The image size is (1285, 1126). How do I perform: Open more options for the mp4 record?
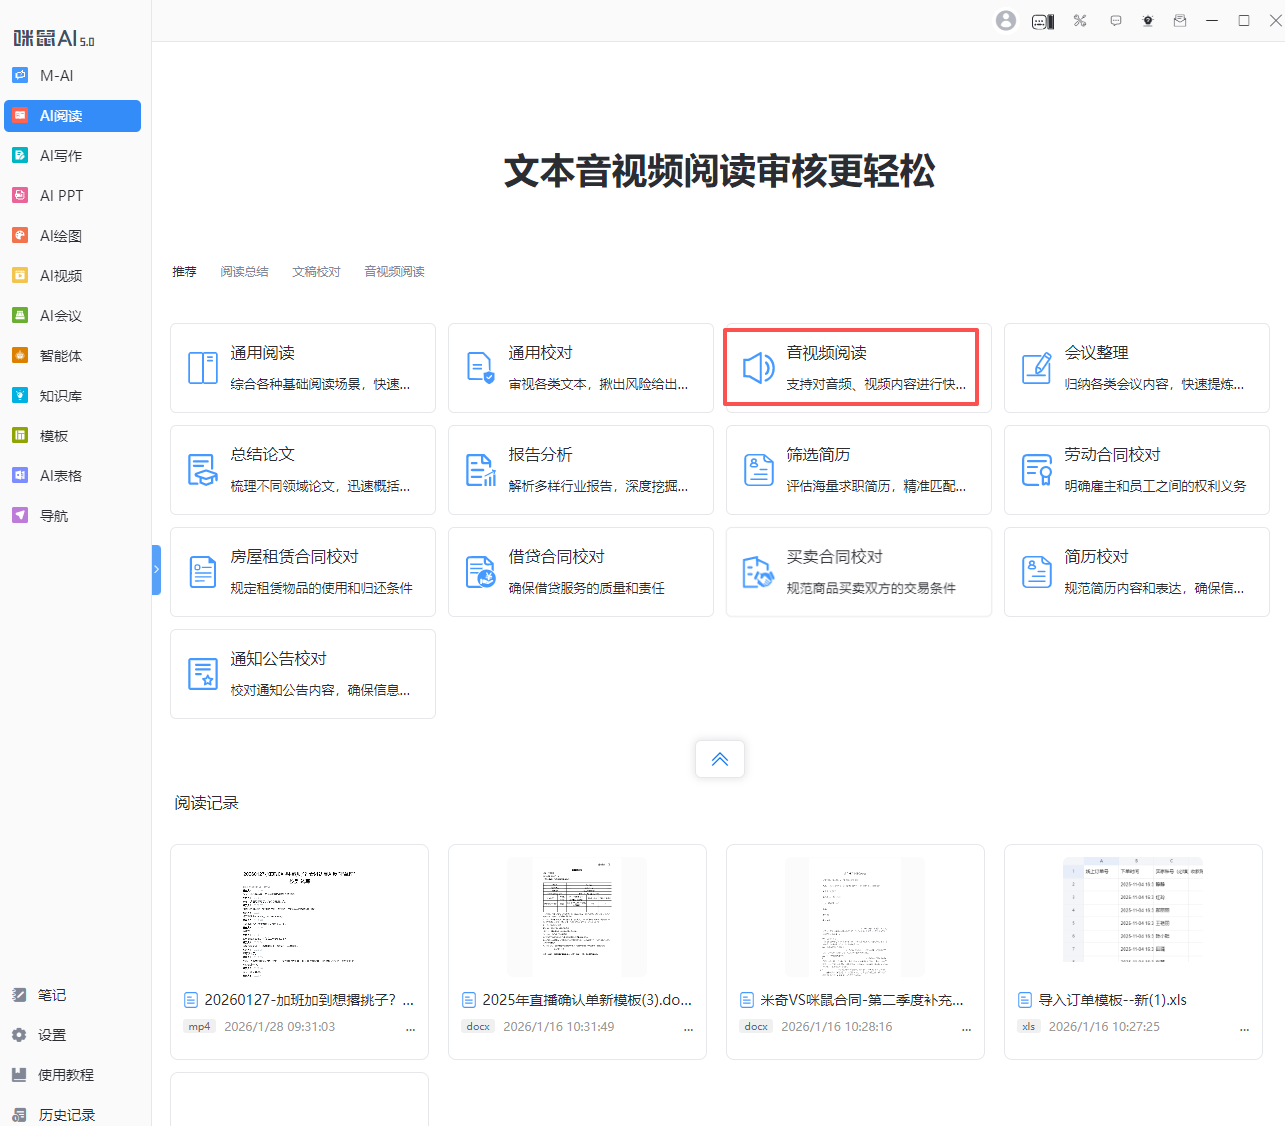(410, 1027)
